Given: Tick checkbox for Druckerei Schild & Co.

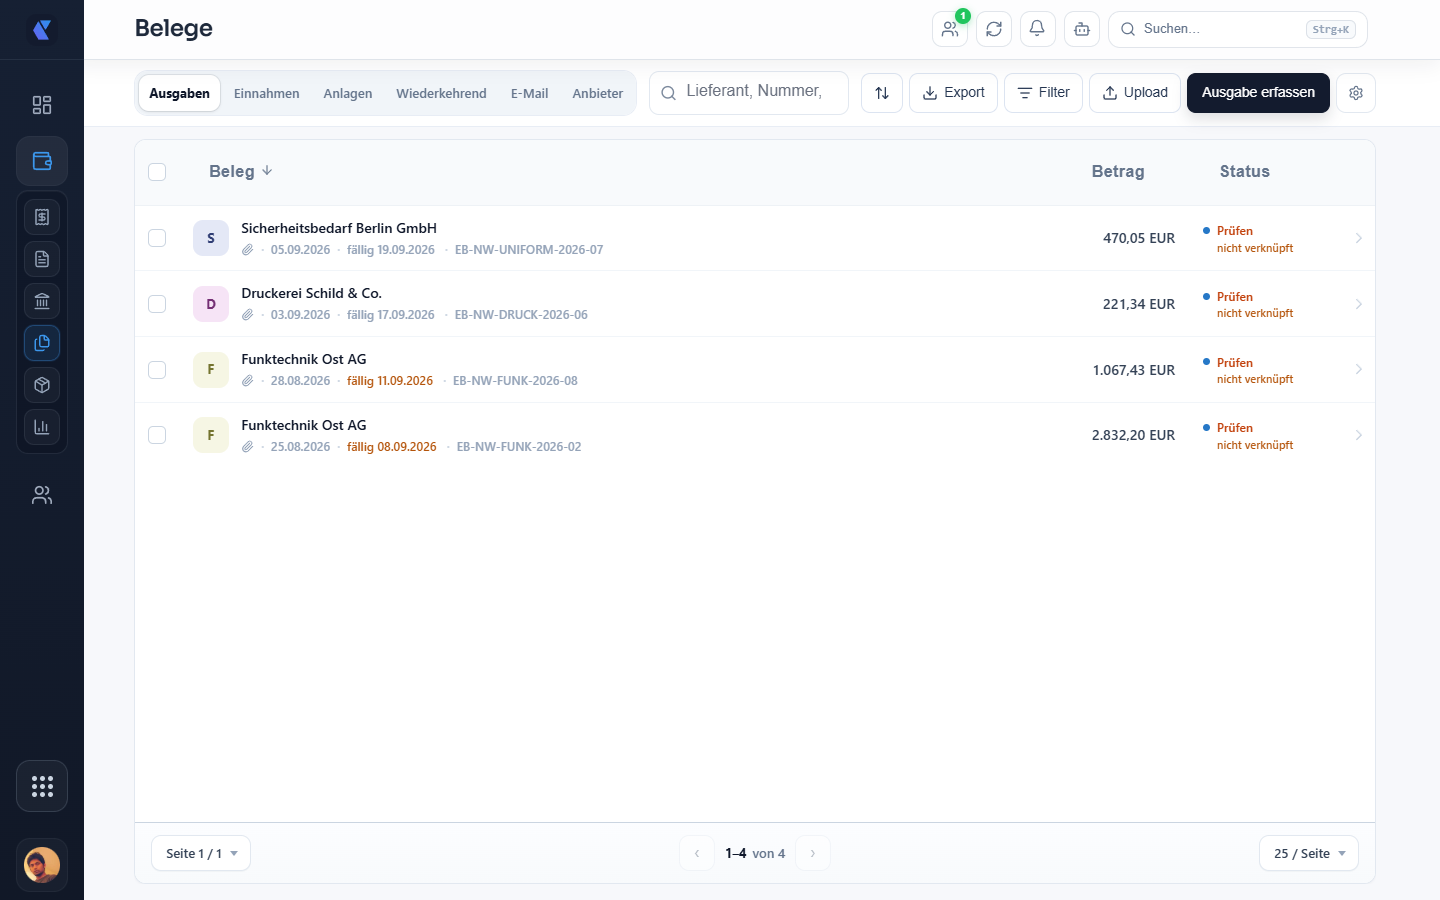Looking at the screenshot, I should click(157, 304).
